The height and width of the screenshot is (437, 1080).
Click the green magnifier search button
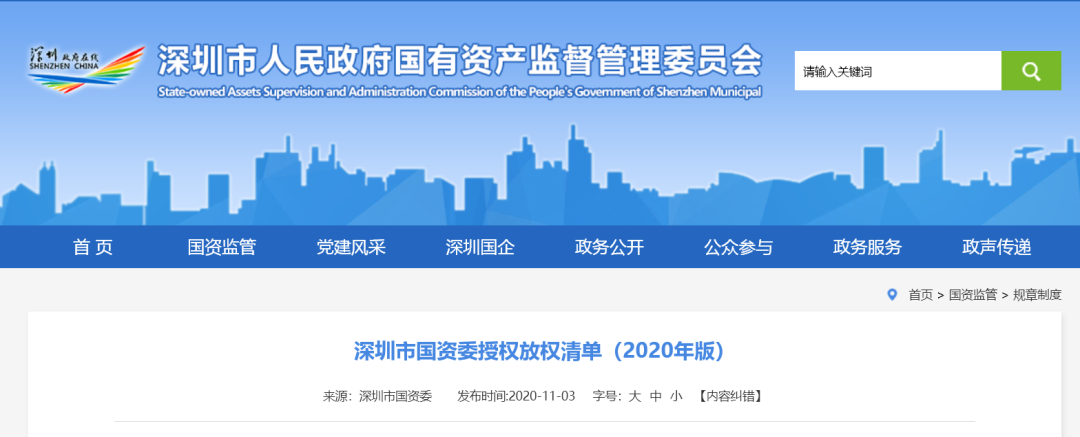click(1031, 71)
